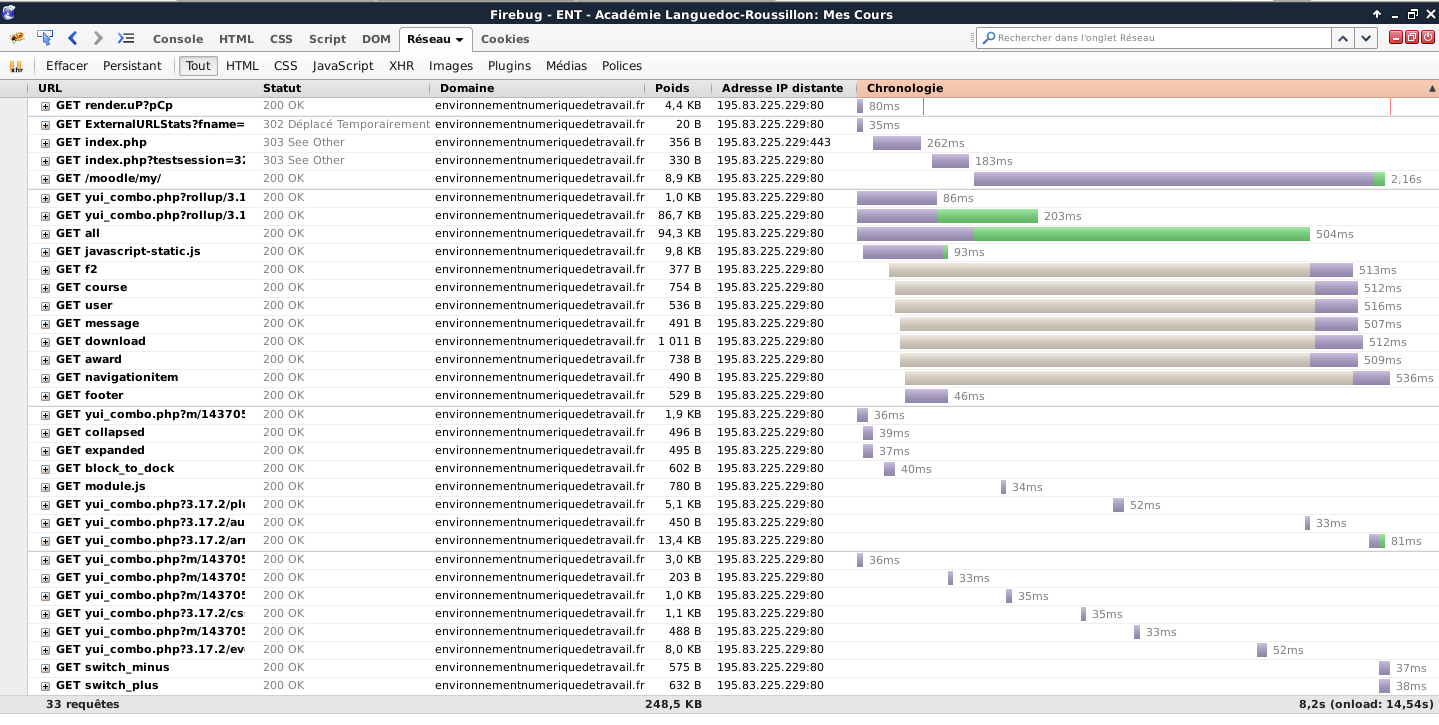Select the GET footer request row

pos(733,396)
